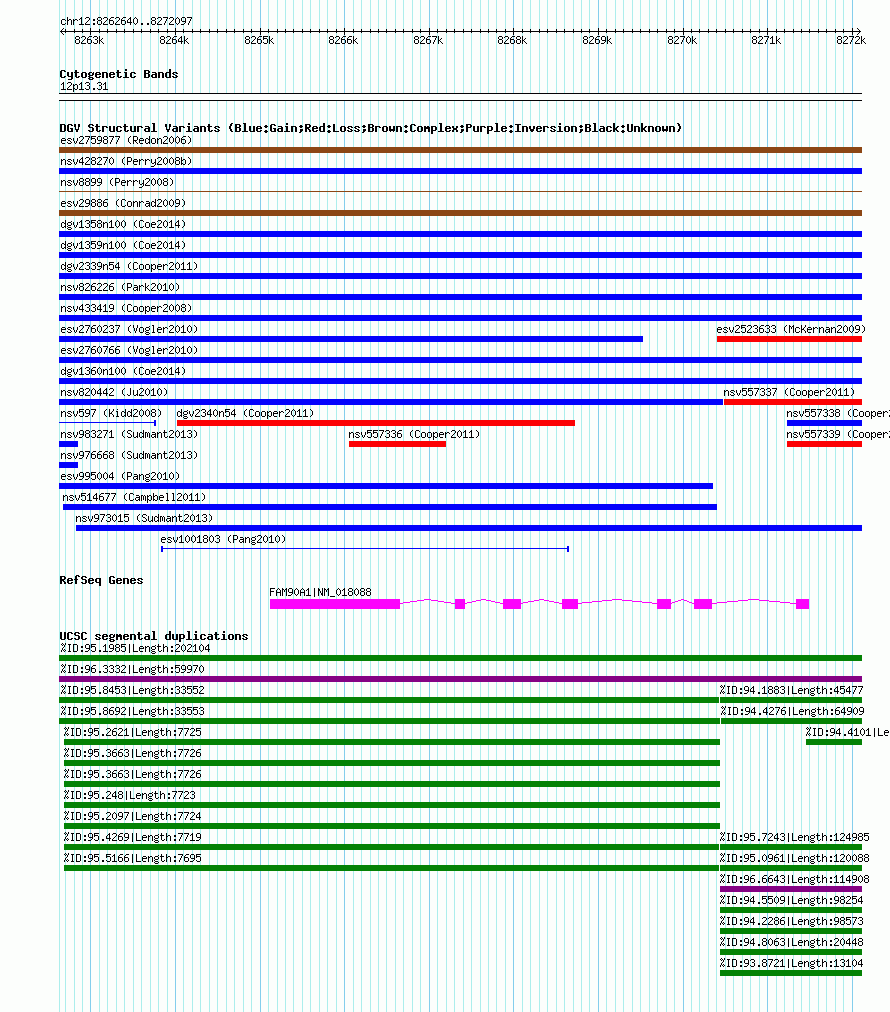Select nsv973015 (Sudmant2013) variant label

tap(144, 518)
